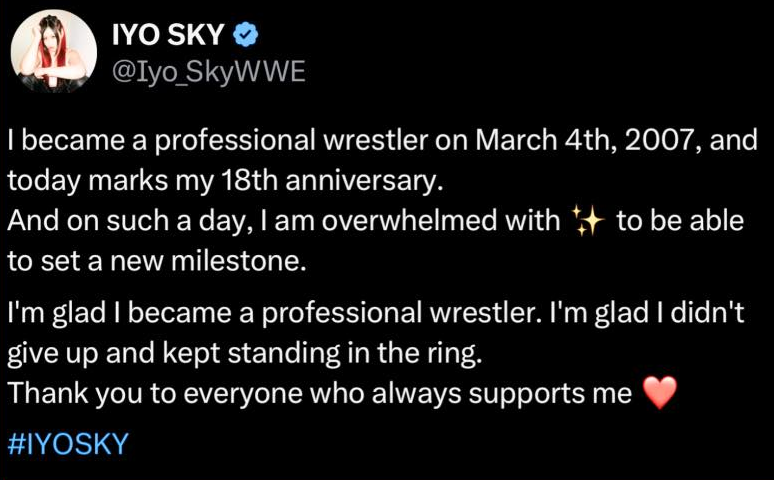Open the IYO SKY display name
The height and width of the screenshot is (480, 774).
(168, 35)
